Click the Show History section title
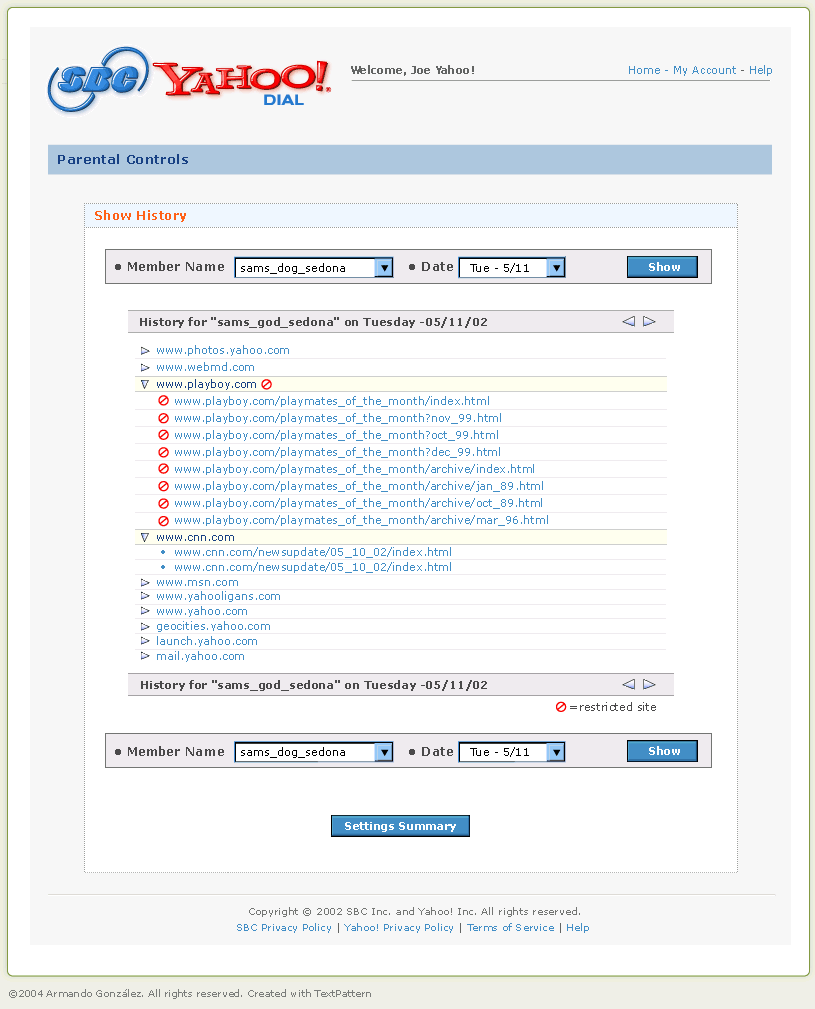The image size is (815, 1009). pos(140,214)
